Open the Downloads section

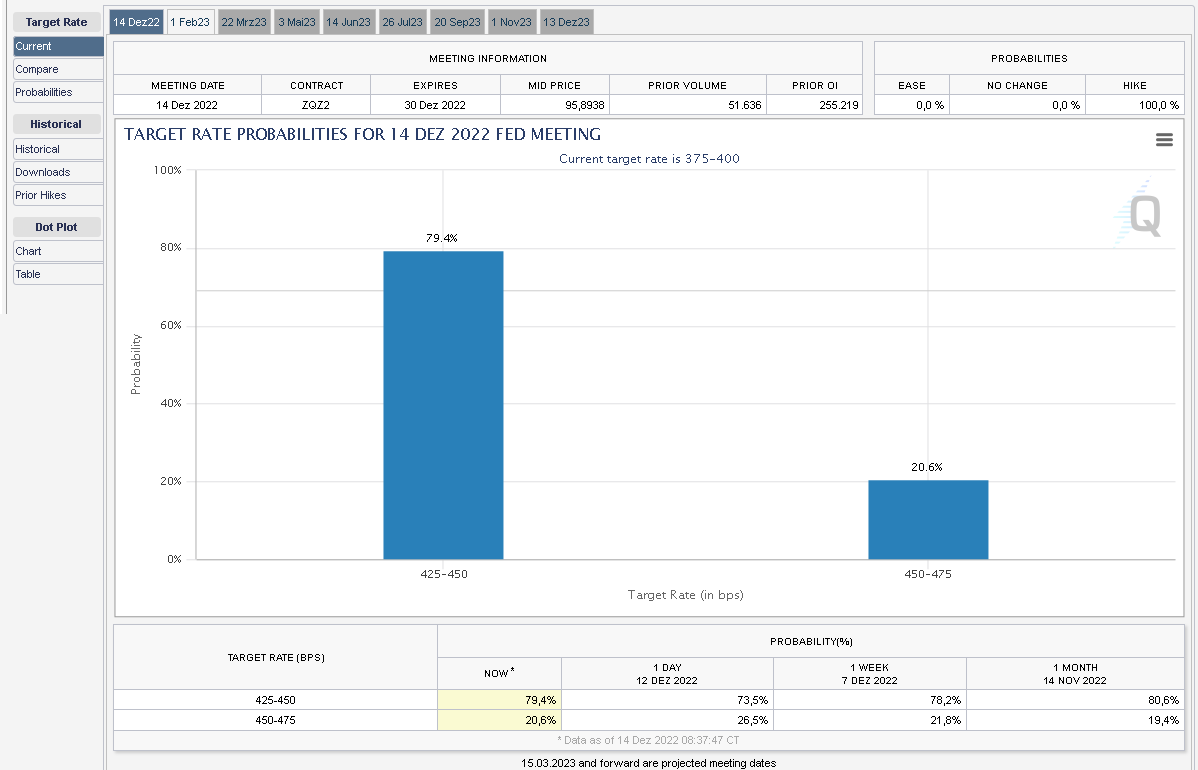coord(55,171)
